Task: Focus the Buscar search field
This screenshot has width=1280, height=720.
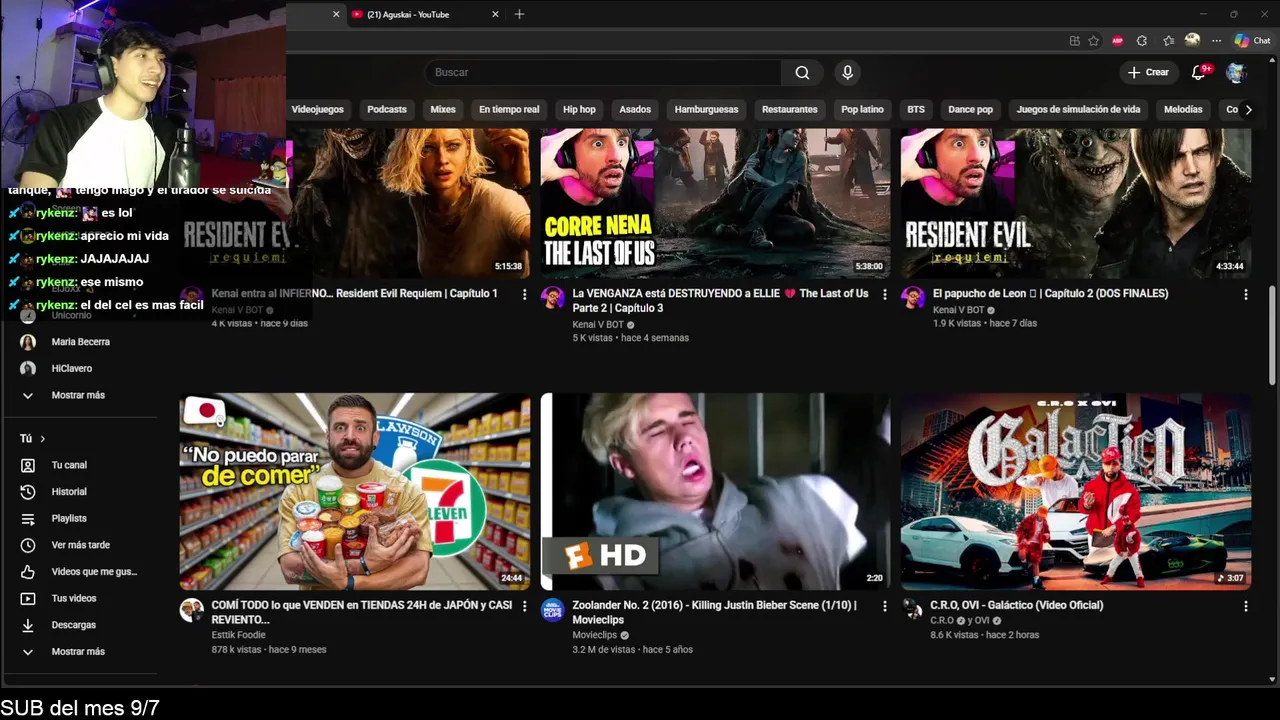Action: tap(603, 72)
